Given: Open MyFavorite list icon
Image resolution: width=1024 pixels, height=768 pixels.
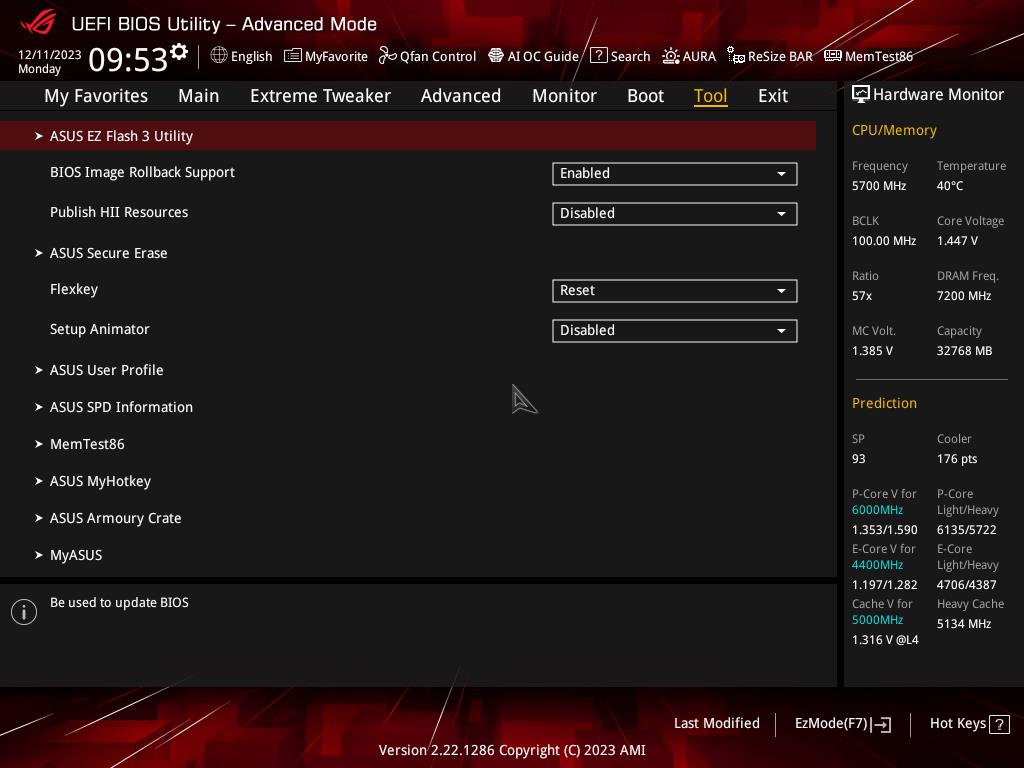Looking at the screenshot, I should tap(293, 56).
